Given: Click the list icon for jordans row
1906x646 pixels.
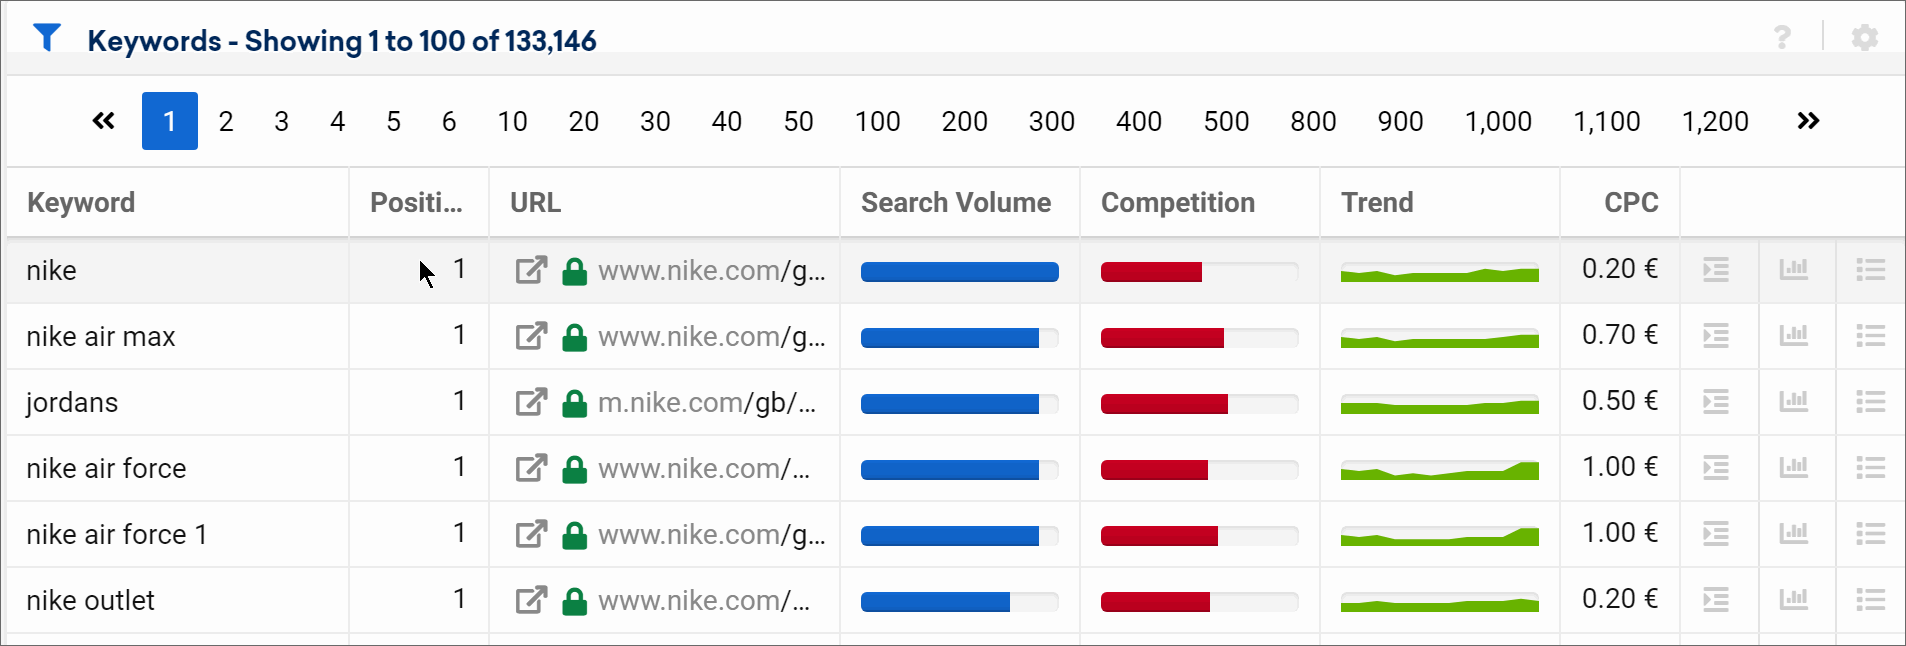Looking at the screenshot, I should 1871,402.
